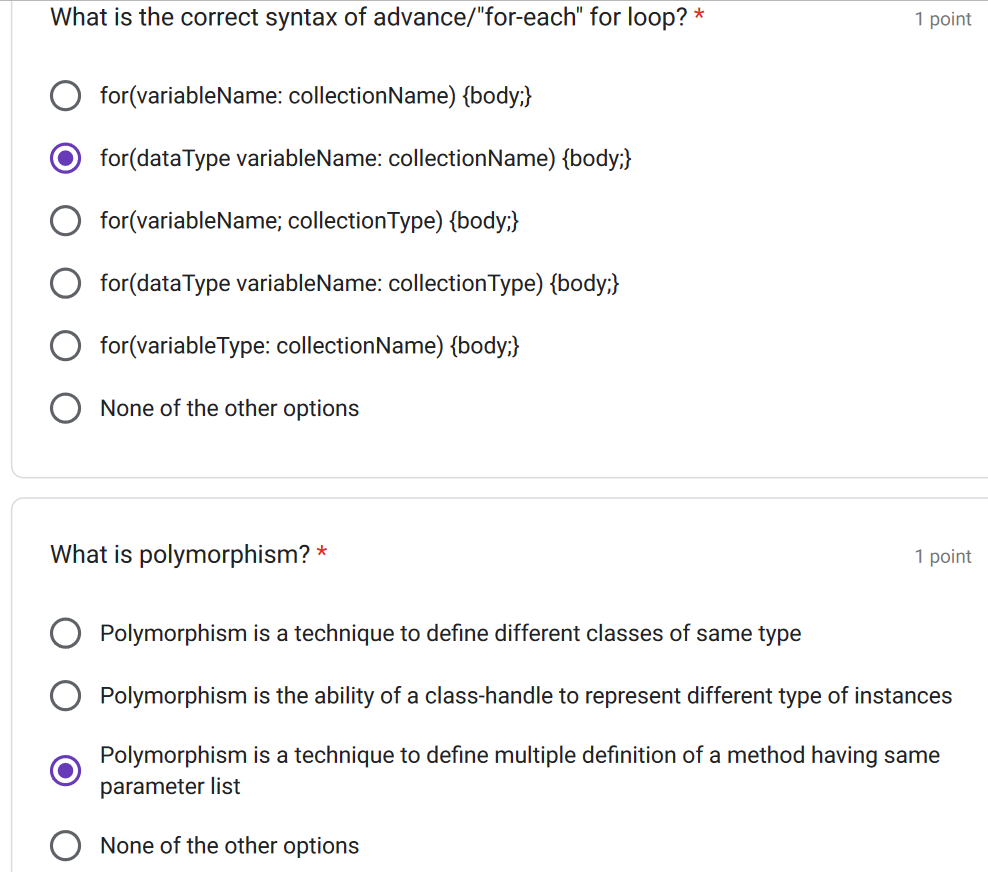
Task: Click the red asterisk next to for-each question
Action: [x=698, y=14]
